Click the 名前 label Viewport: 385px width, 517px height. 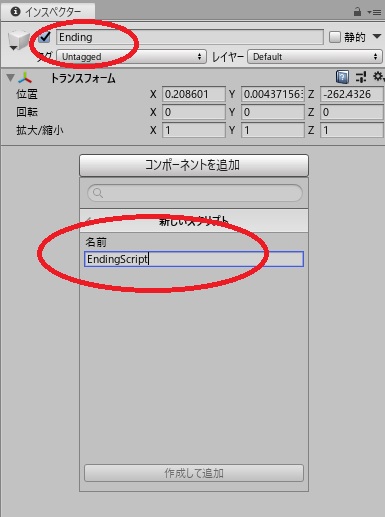tap(96, 242)
